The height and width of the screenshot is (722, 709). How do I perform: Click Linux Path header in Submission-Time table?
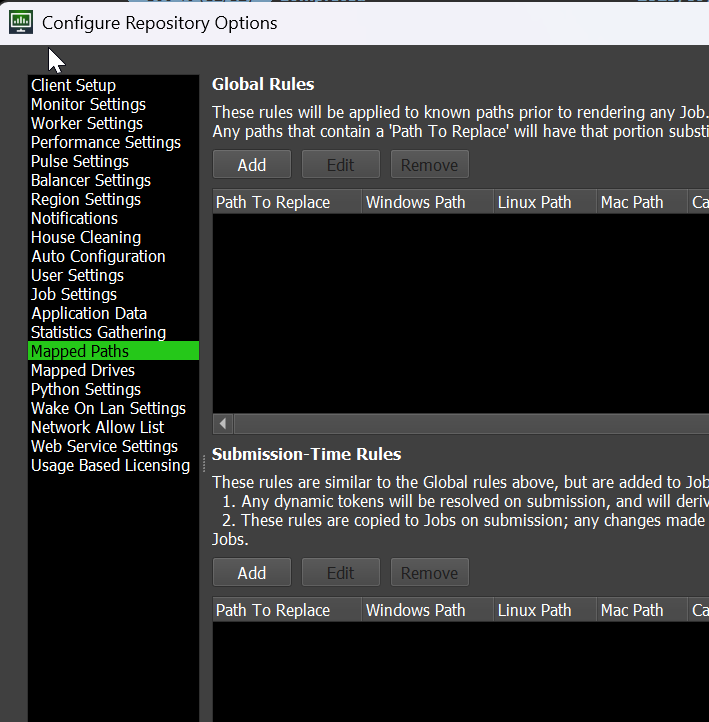coord(535,610)
